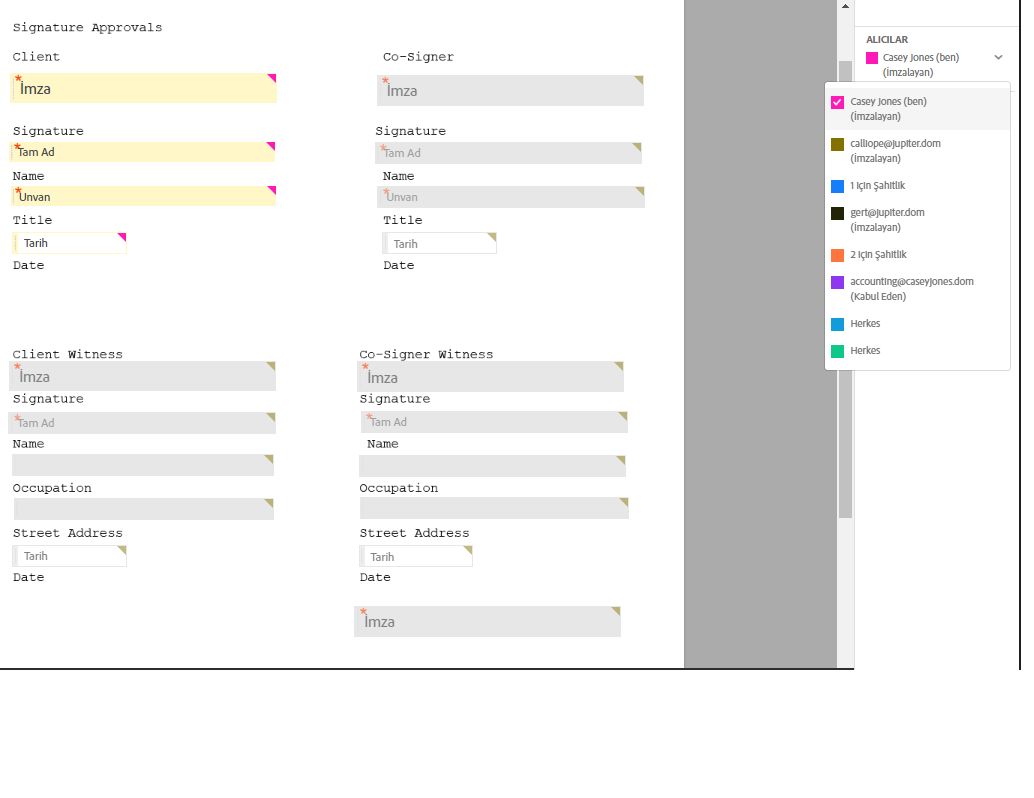Choose accounting@caseyjones.dom (Kabul Eden) entry
1034x798 pixels.
[x=917, y=289]
